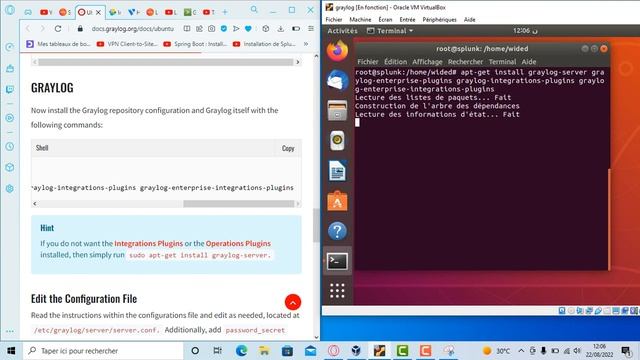Image resolution: width=640 pixels, height=360 pixels.
Task: Open Affichage menu in terminal
Action: pyautogui.click(x=427, y=62)
